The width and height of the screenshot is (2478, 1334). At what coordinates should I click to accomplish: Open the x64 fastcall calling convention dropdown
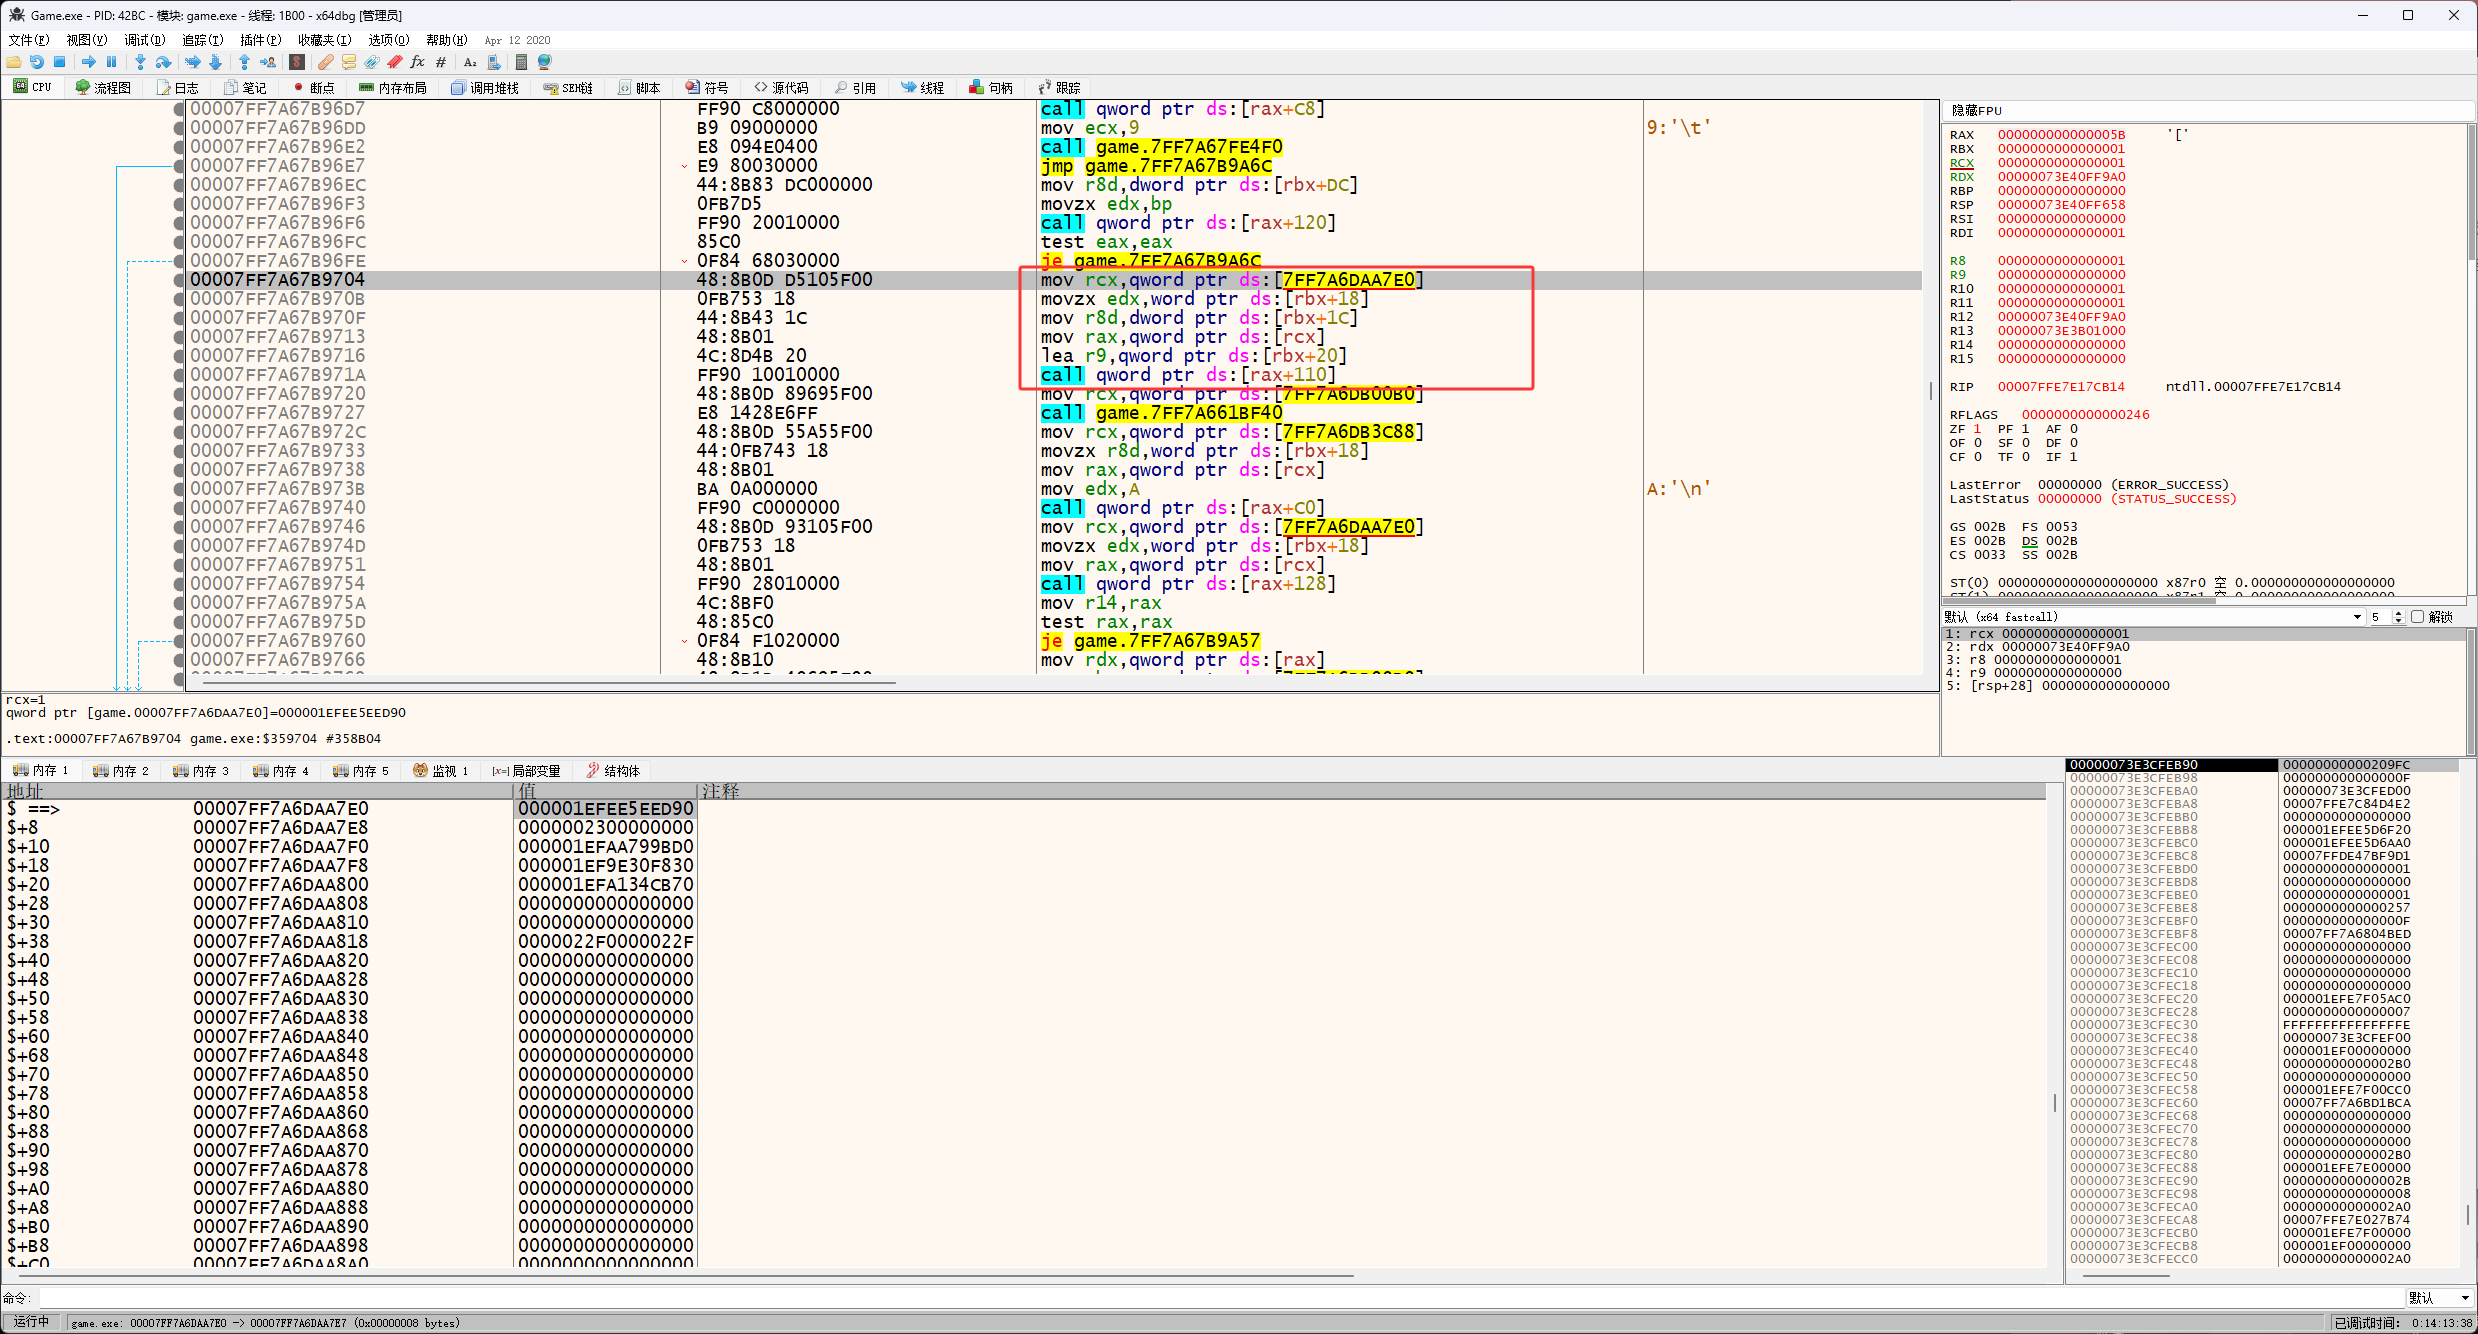click(2356, 617)
